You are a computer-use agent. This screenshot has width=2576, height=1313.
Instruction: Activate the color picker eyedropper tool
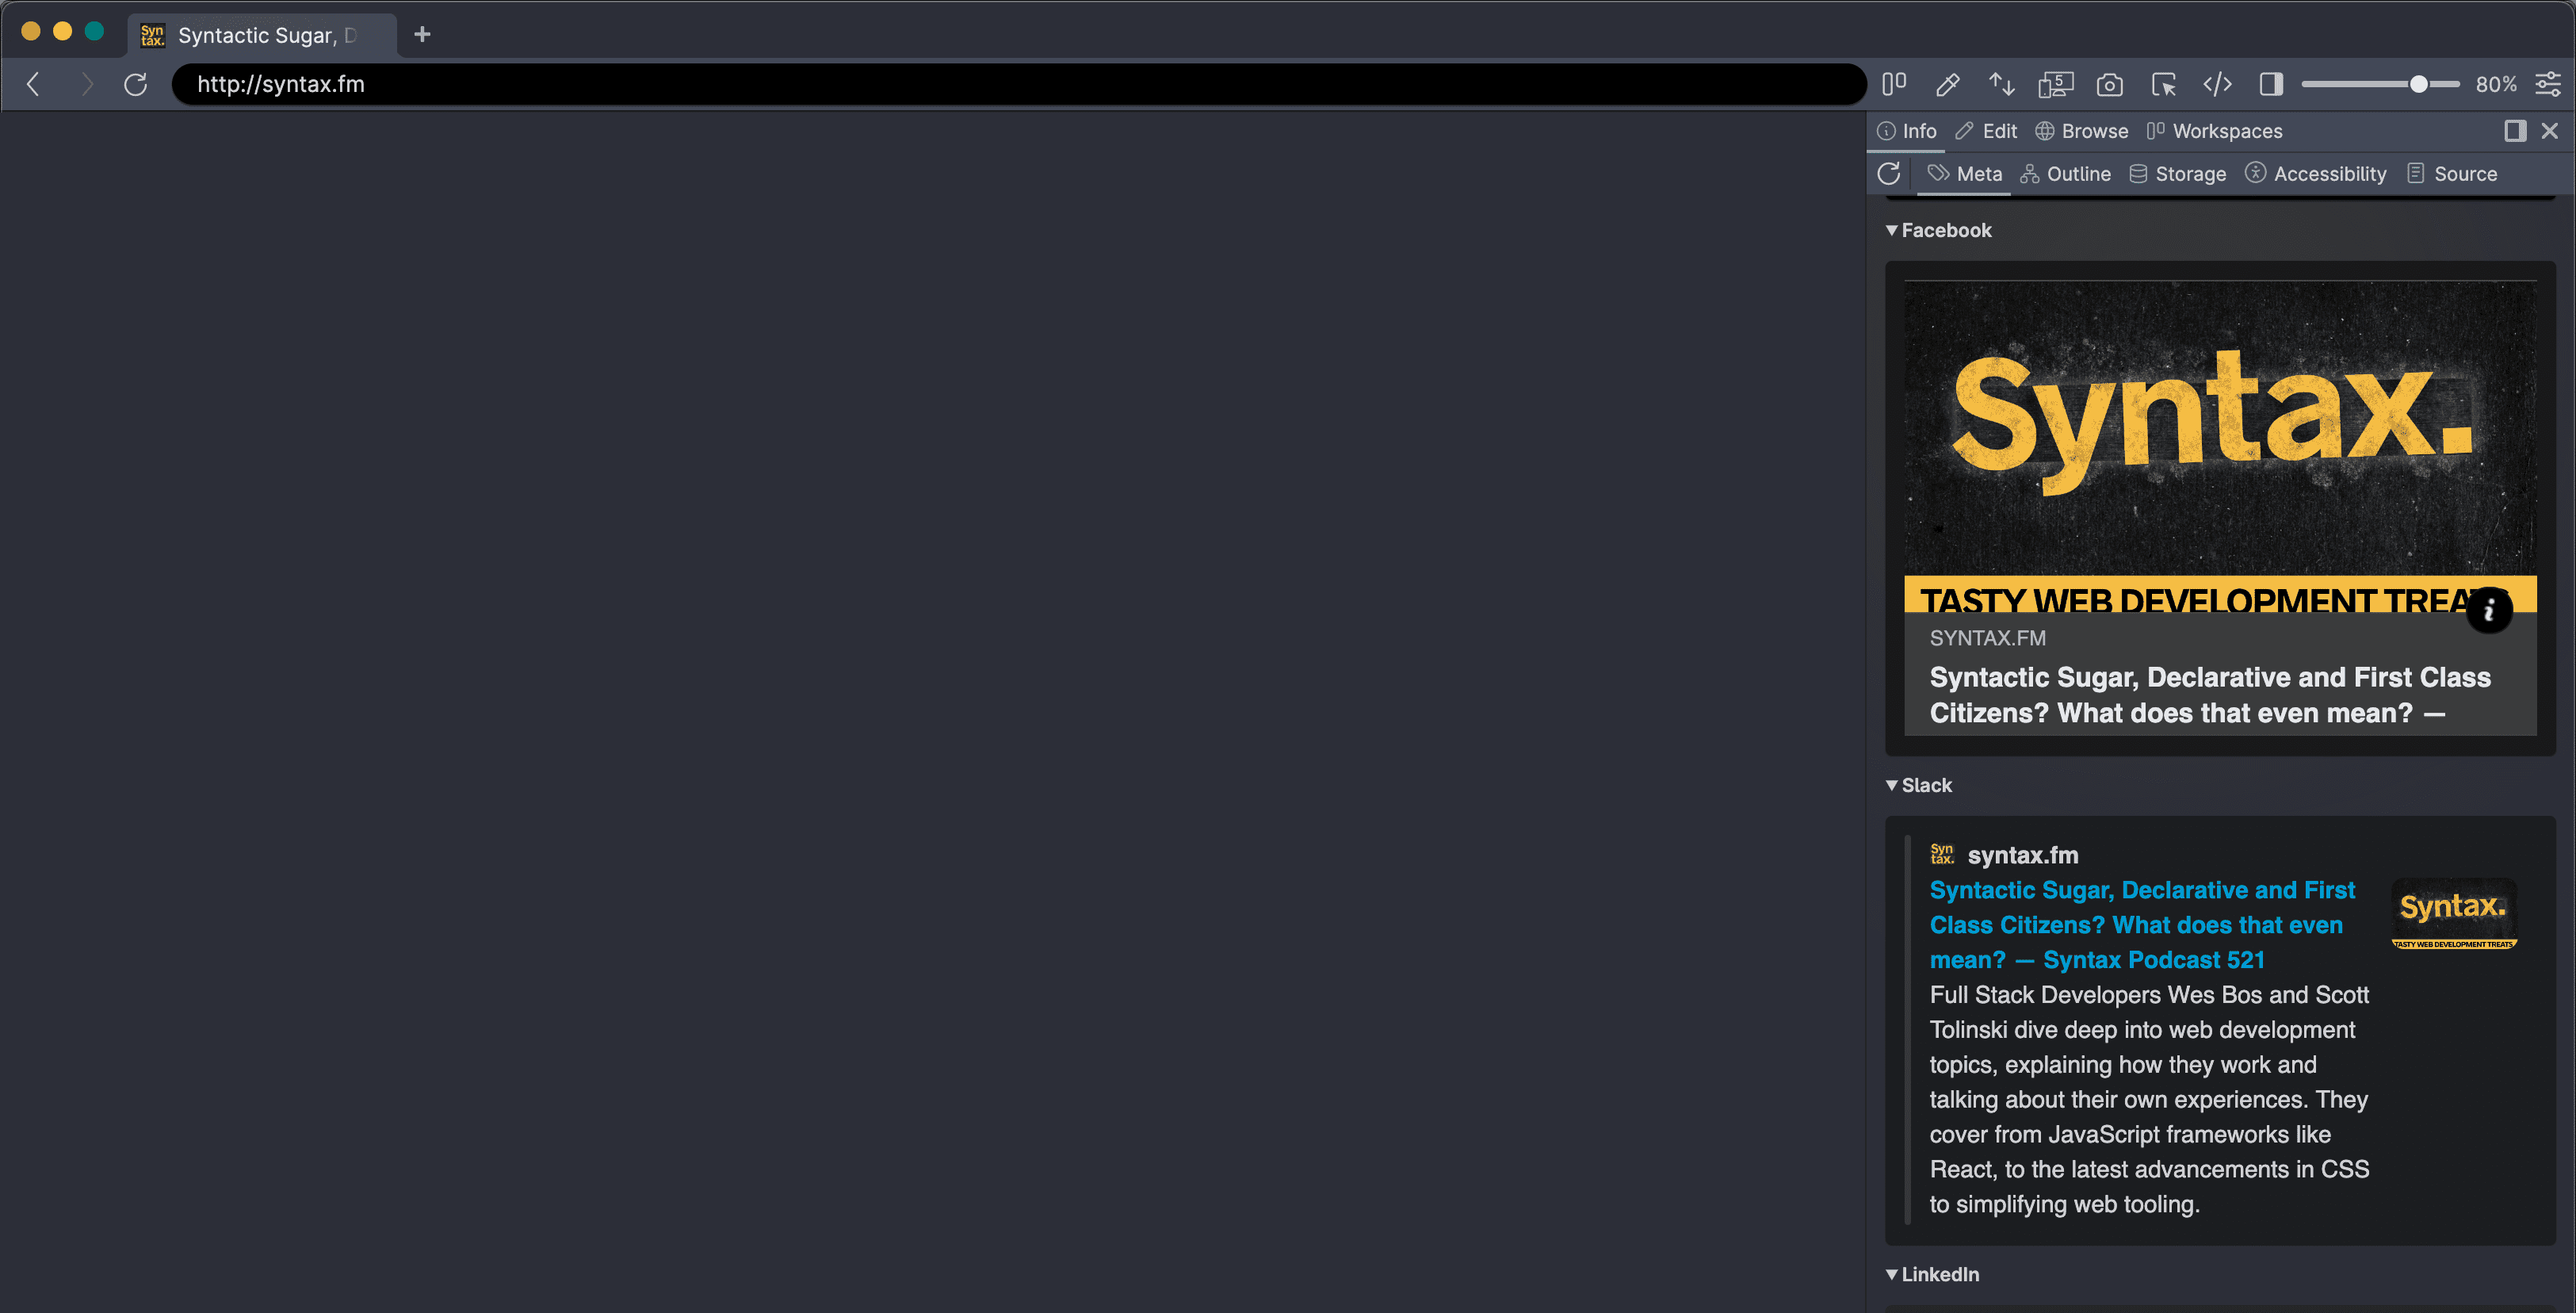pyautogui.click(x=1947, y=84)
